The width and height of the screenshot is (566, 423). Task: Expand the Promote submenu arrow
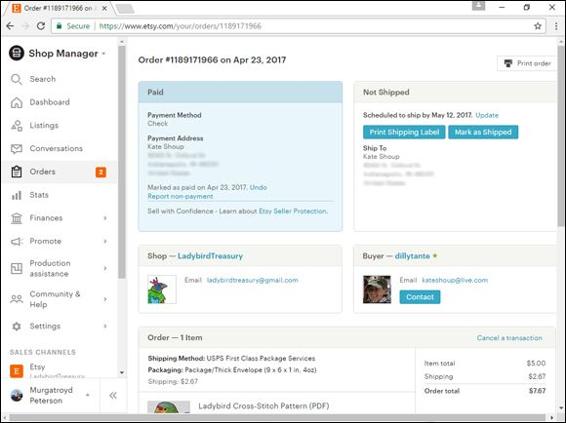[105, 241]
